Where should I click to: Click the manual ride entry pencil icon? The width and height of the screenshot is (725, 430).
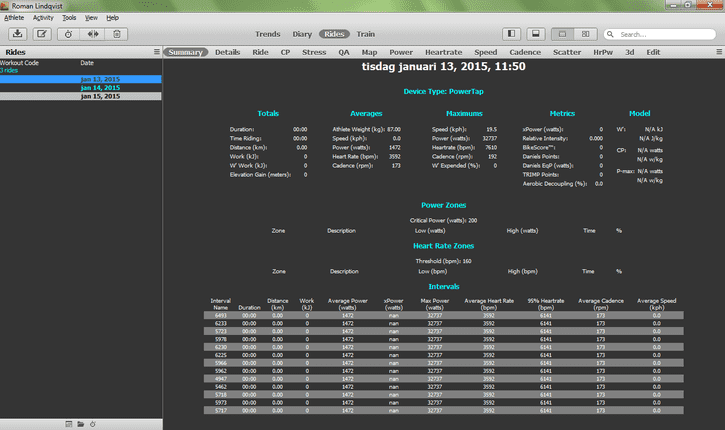point(42,34)
